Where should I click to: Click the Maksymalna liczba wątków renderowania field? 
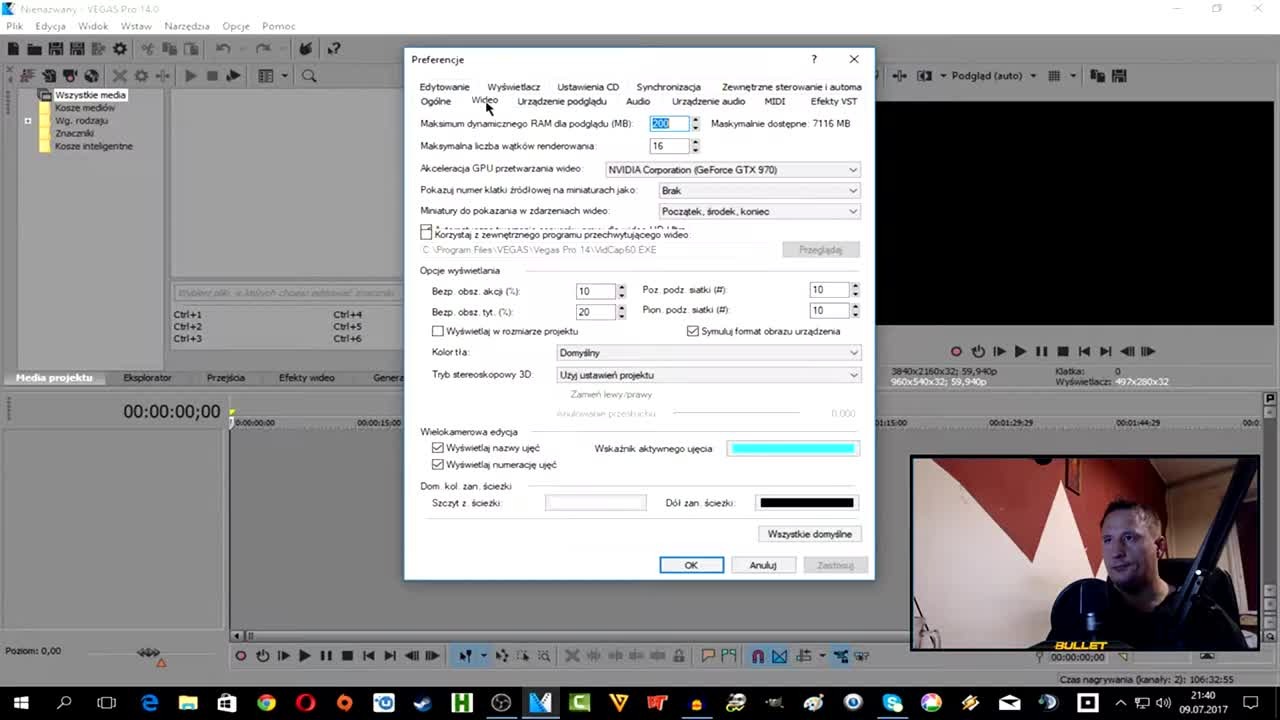click(669, 146)
